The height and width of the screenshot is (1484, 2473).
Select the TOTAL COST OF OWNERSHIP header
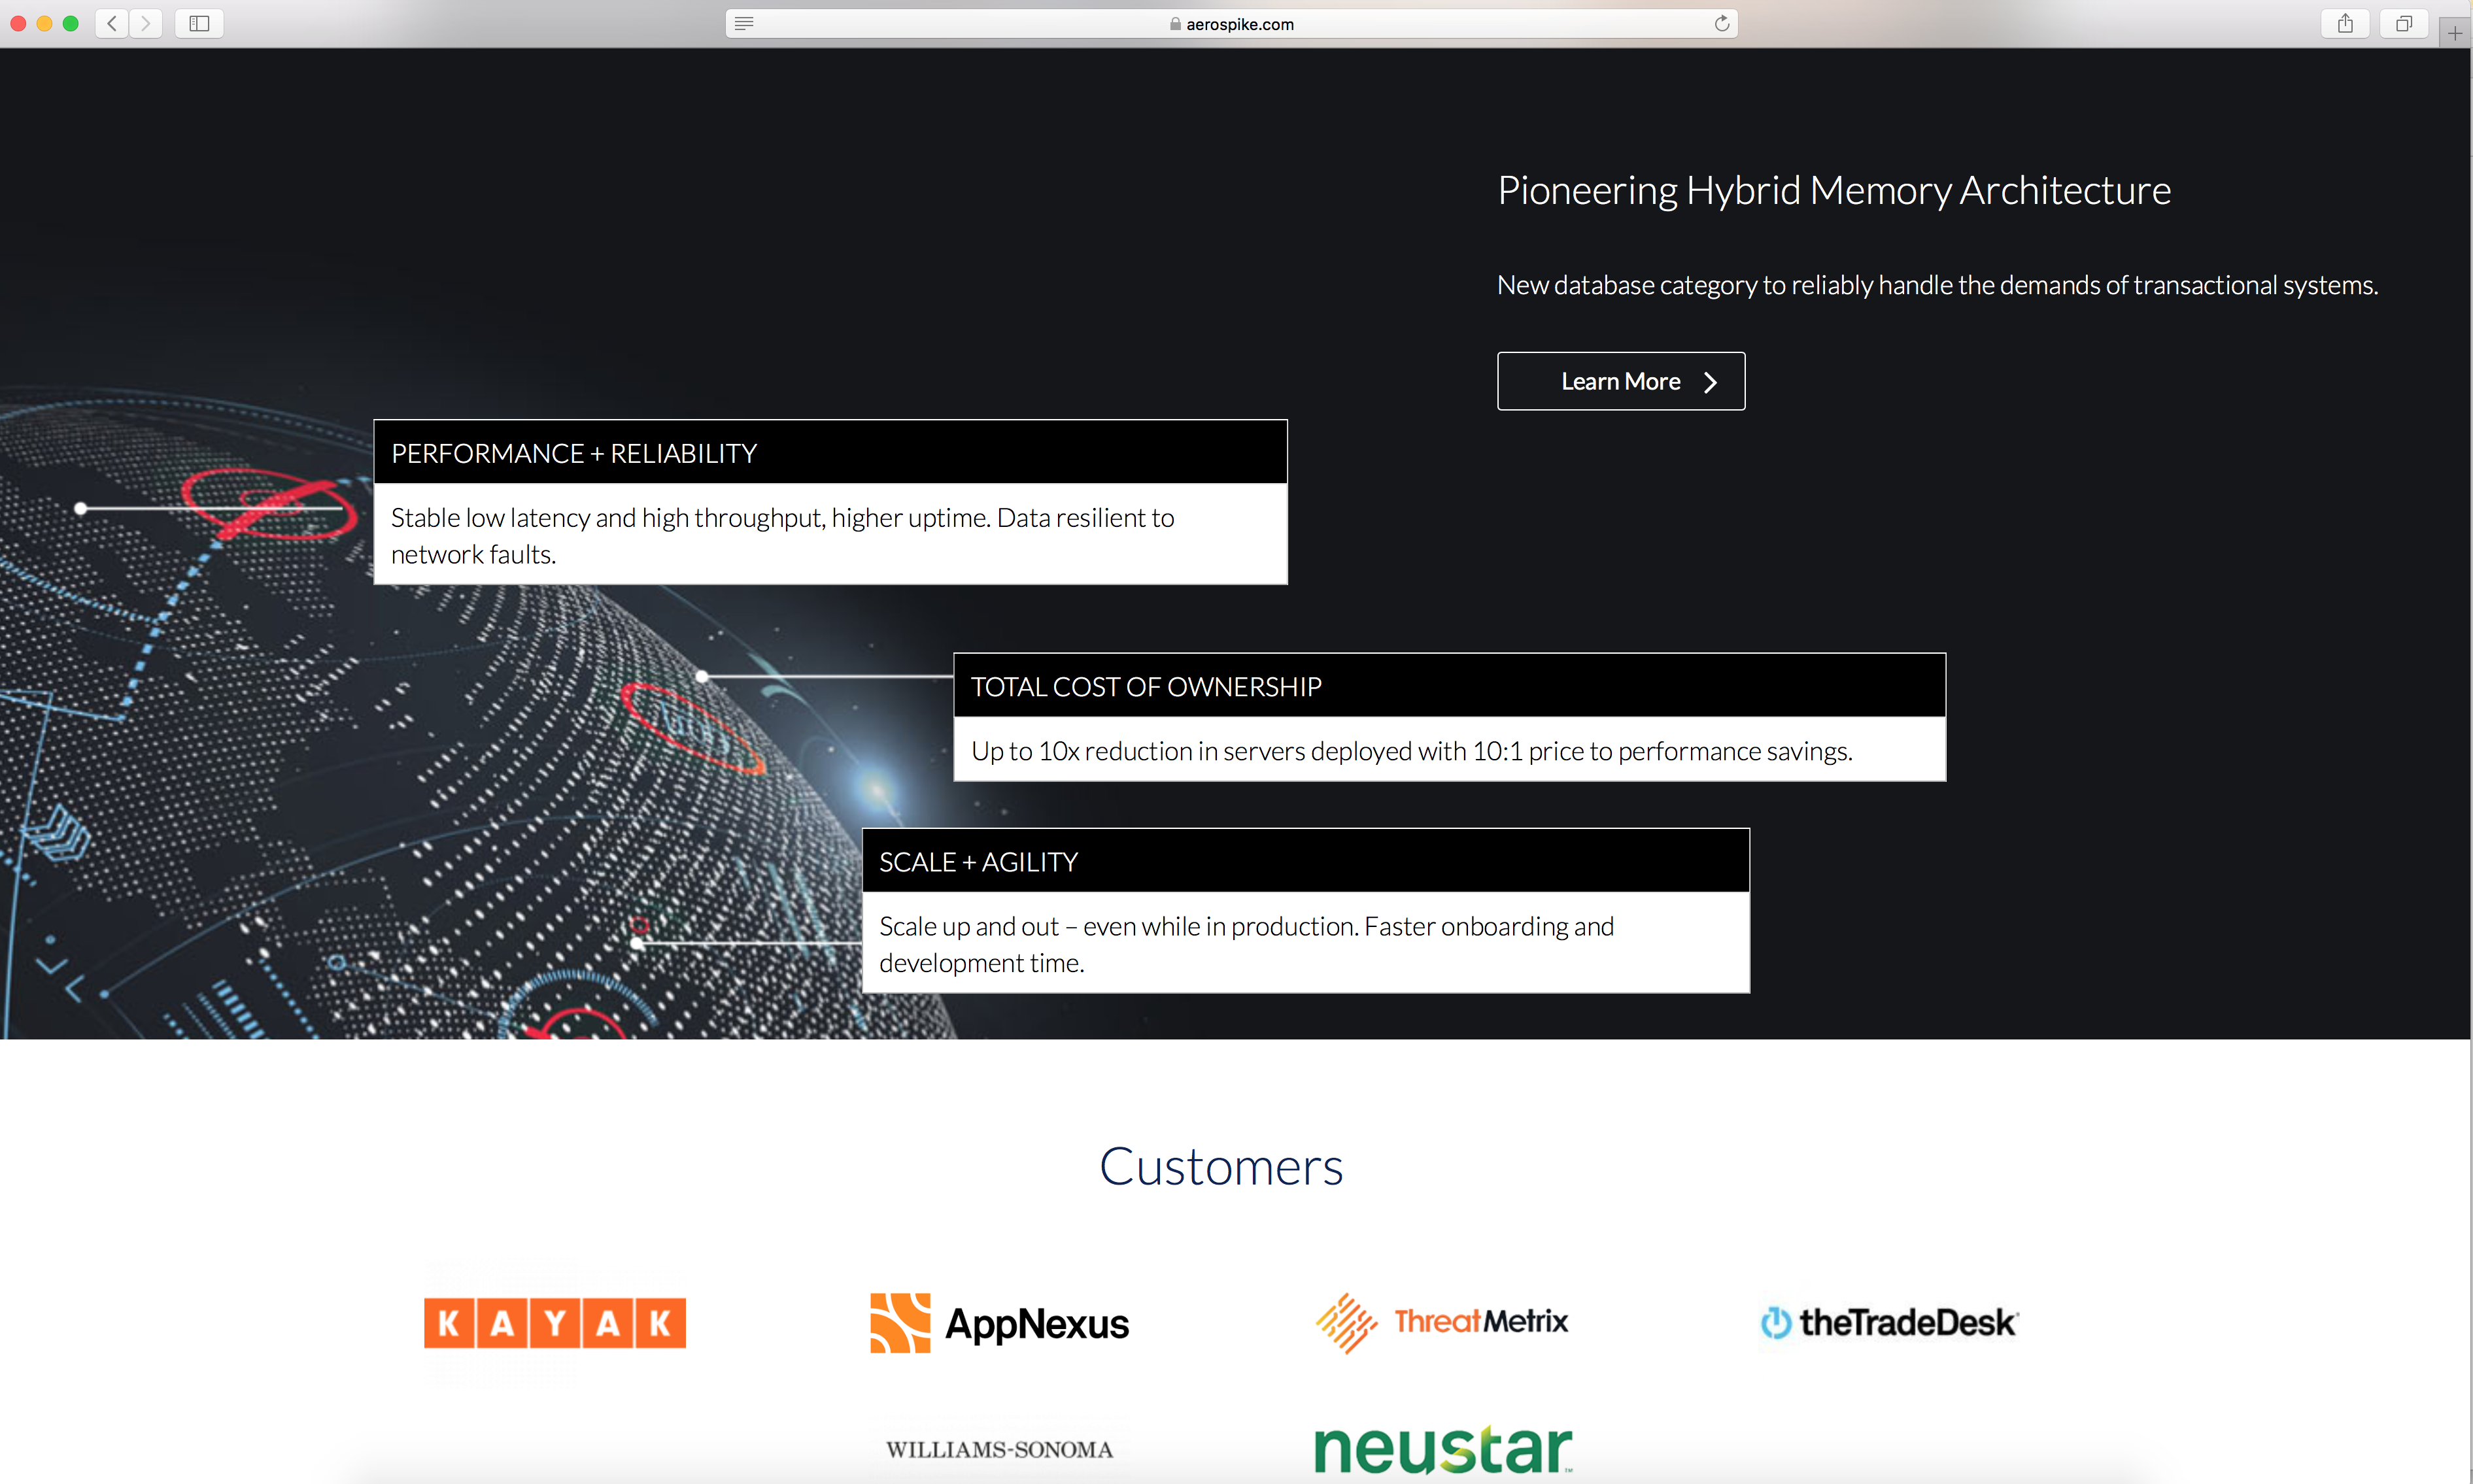[x=1449, y=686]
